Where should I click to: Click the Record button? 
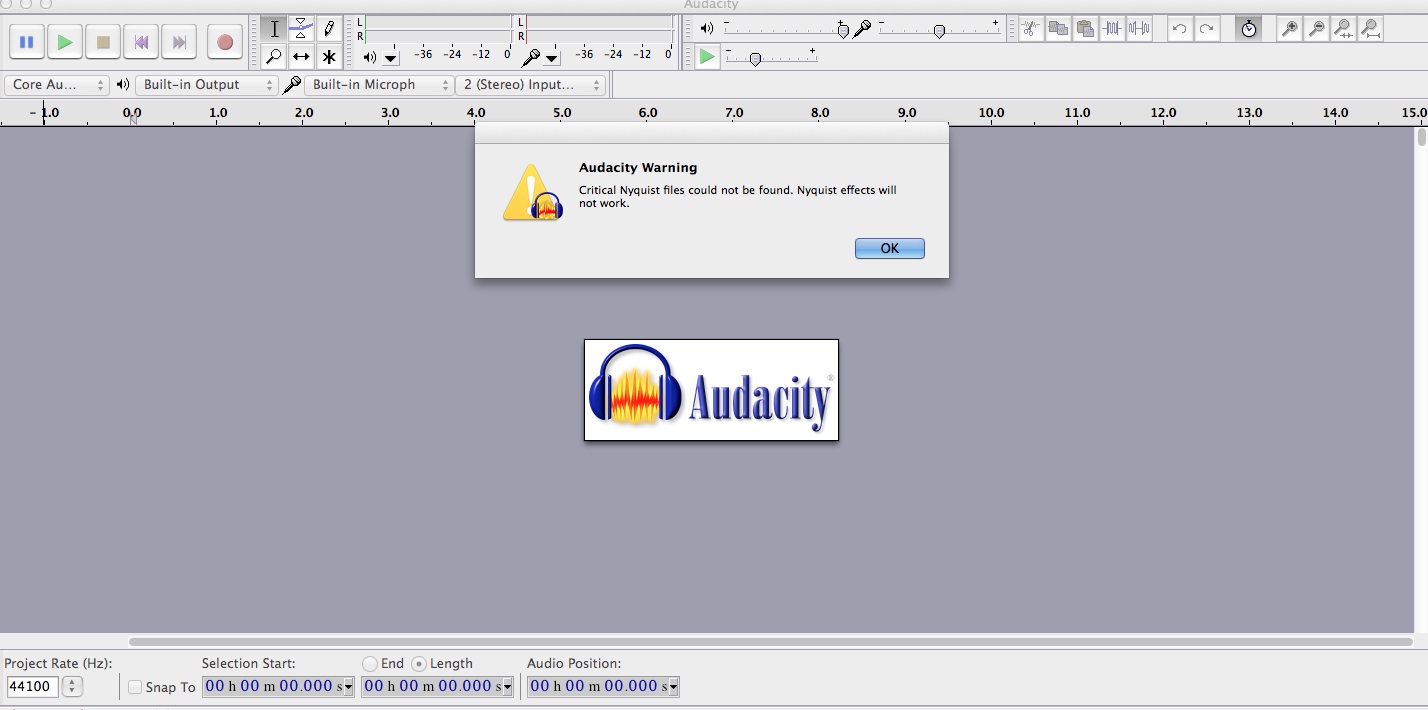[x=224, y=42]
